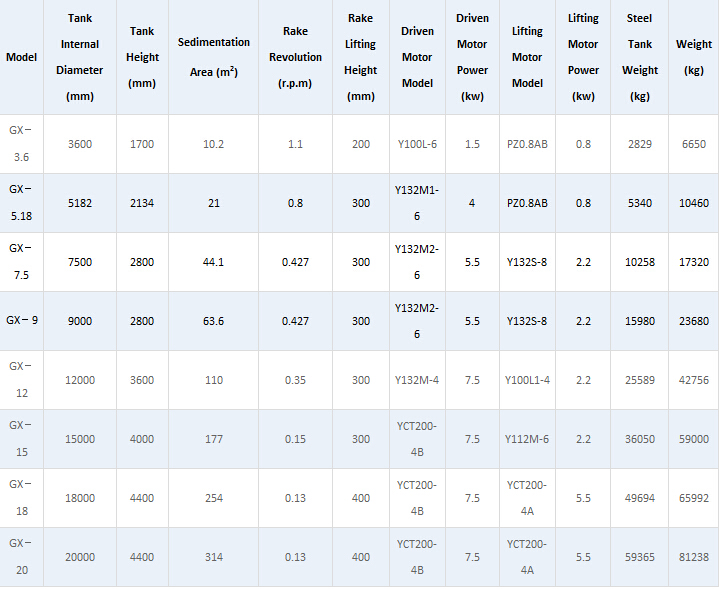719x589 pixels.
Task: Select the Rake Revolution header cell
Action: [295, 57]
